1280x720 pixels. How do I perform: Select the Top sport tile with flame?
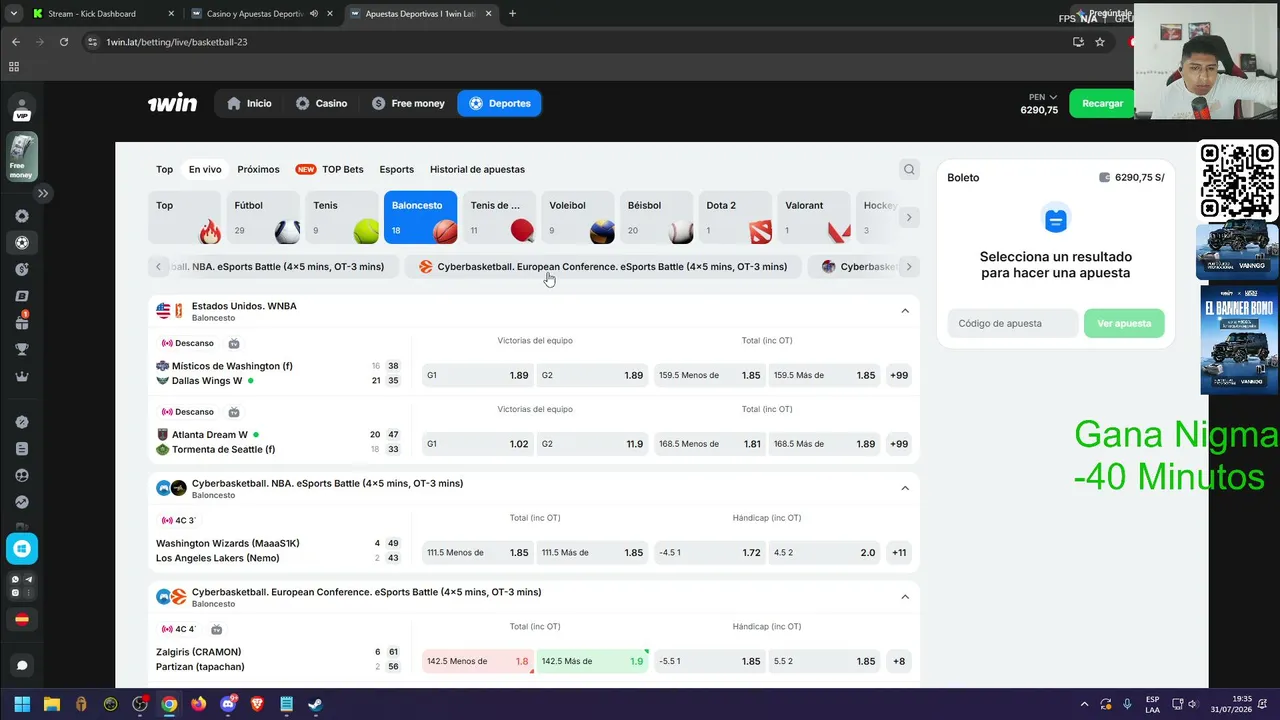185,217
